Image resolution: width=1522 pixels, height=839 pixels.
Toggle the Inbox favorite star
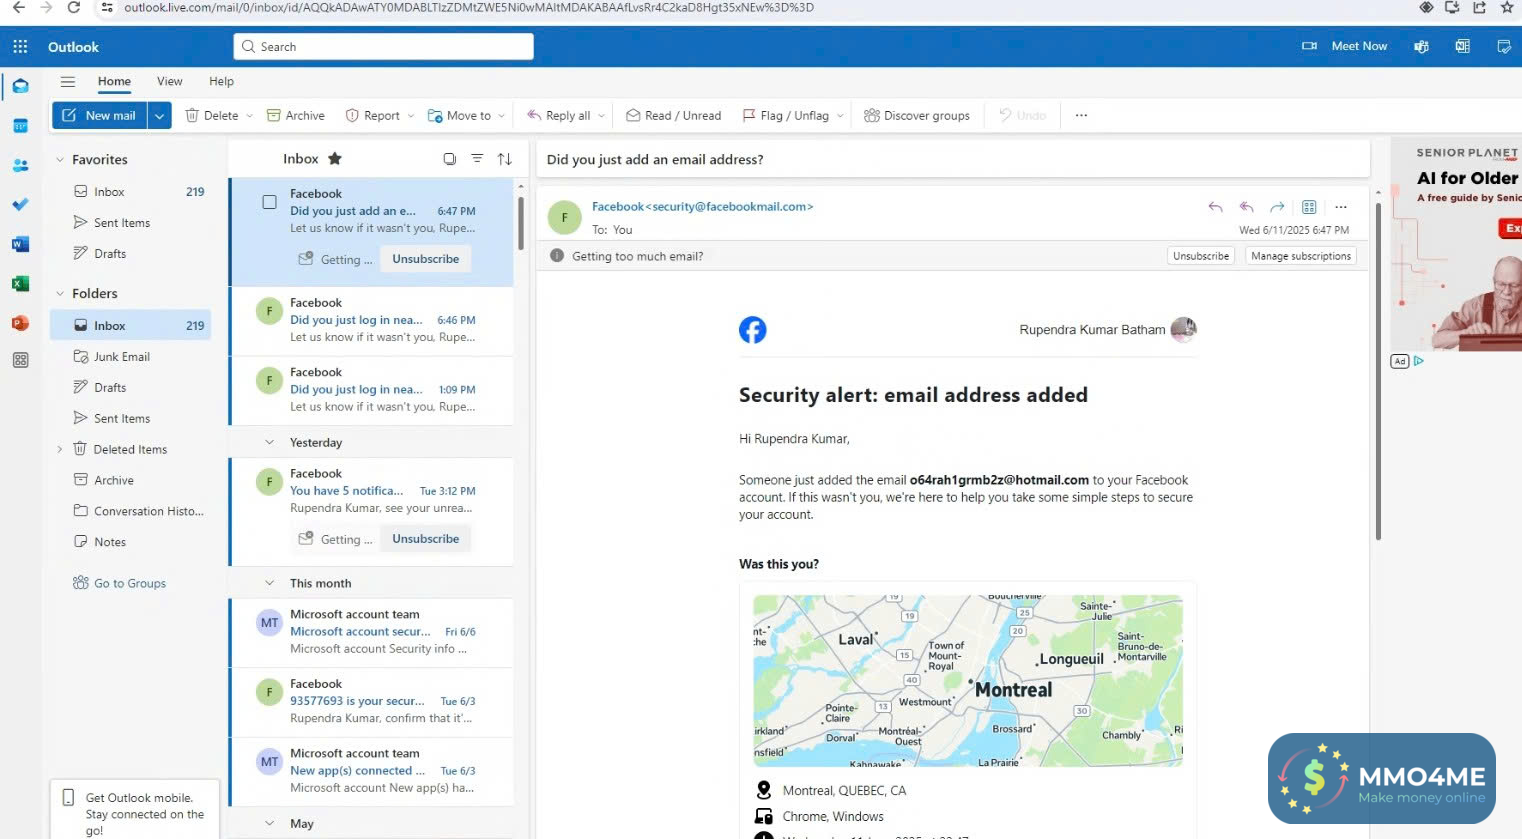335,158
